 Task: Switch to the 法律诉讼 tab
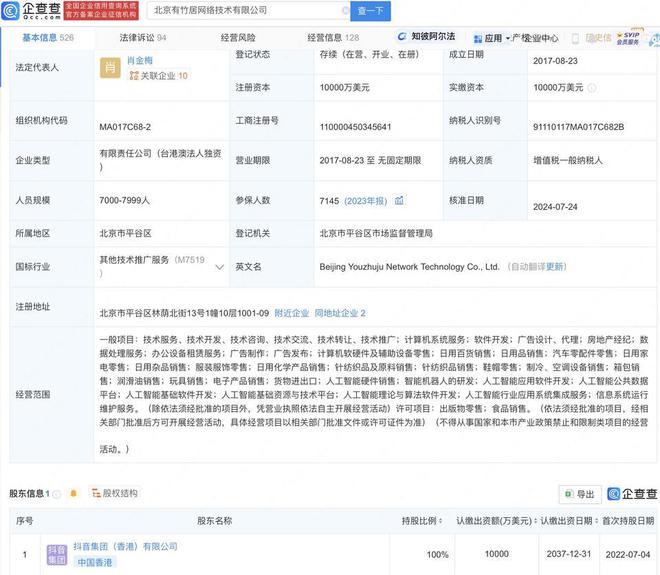click(143, 38)
